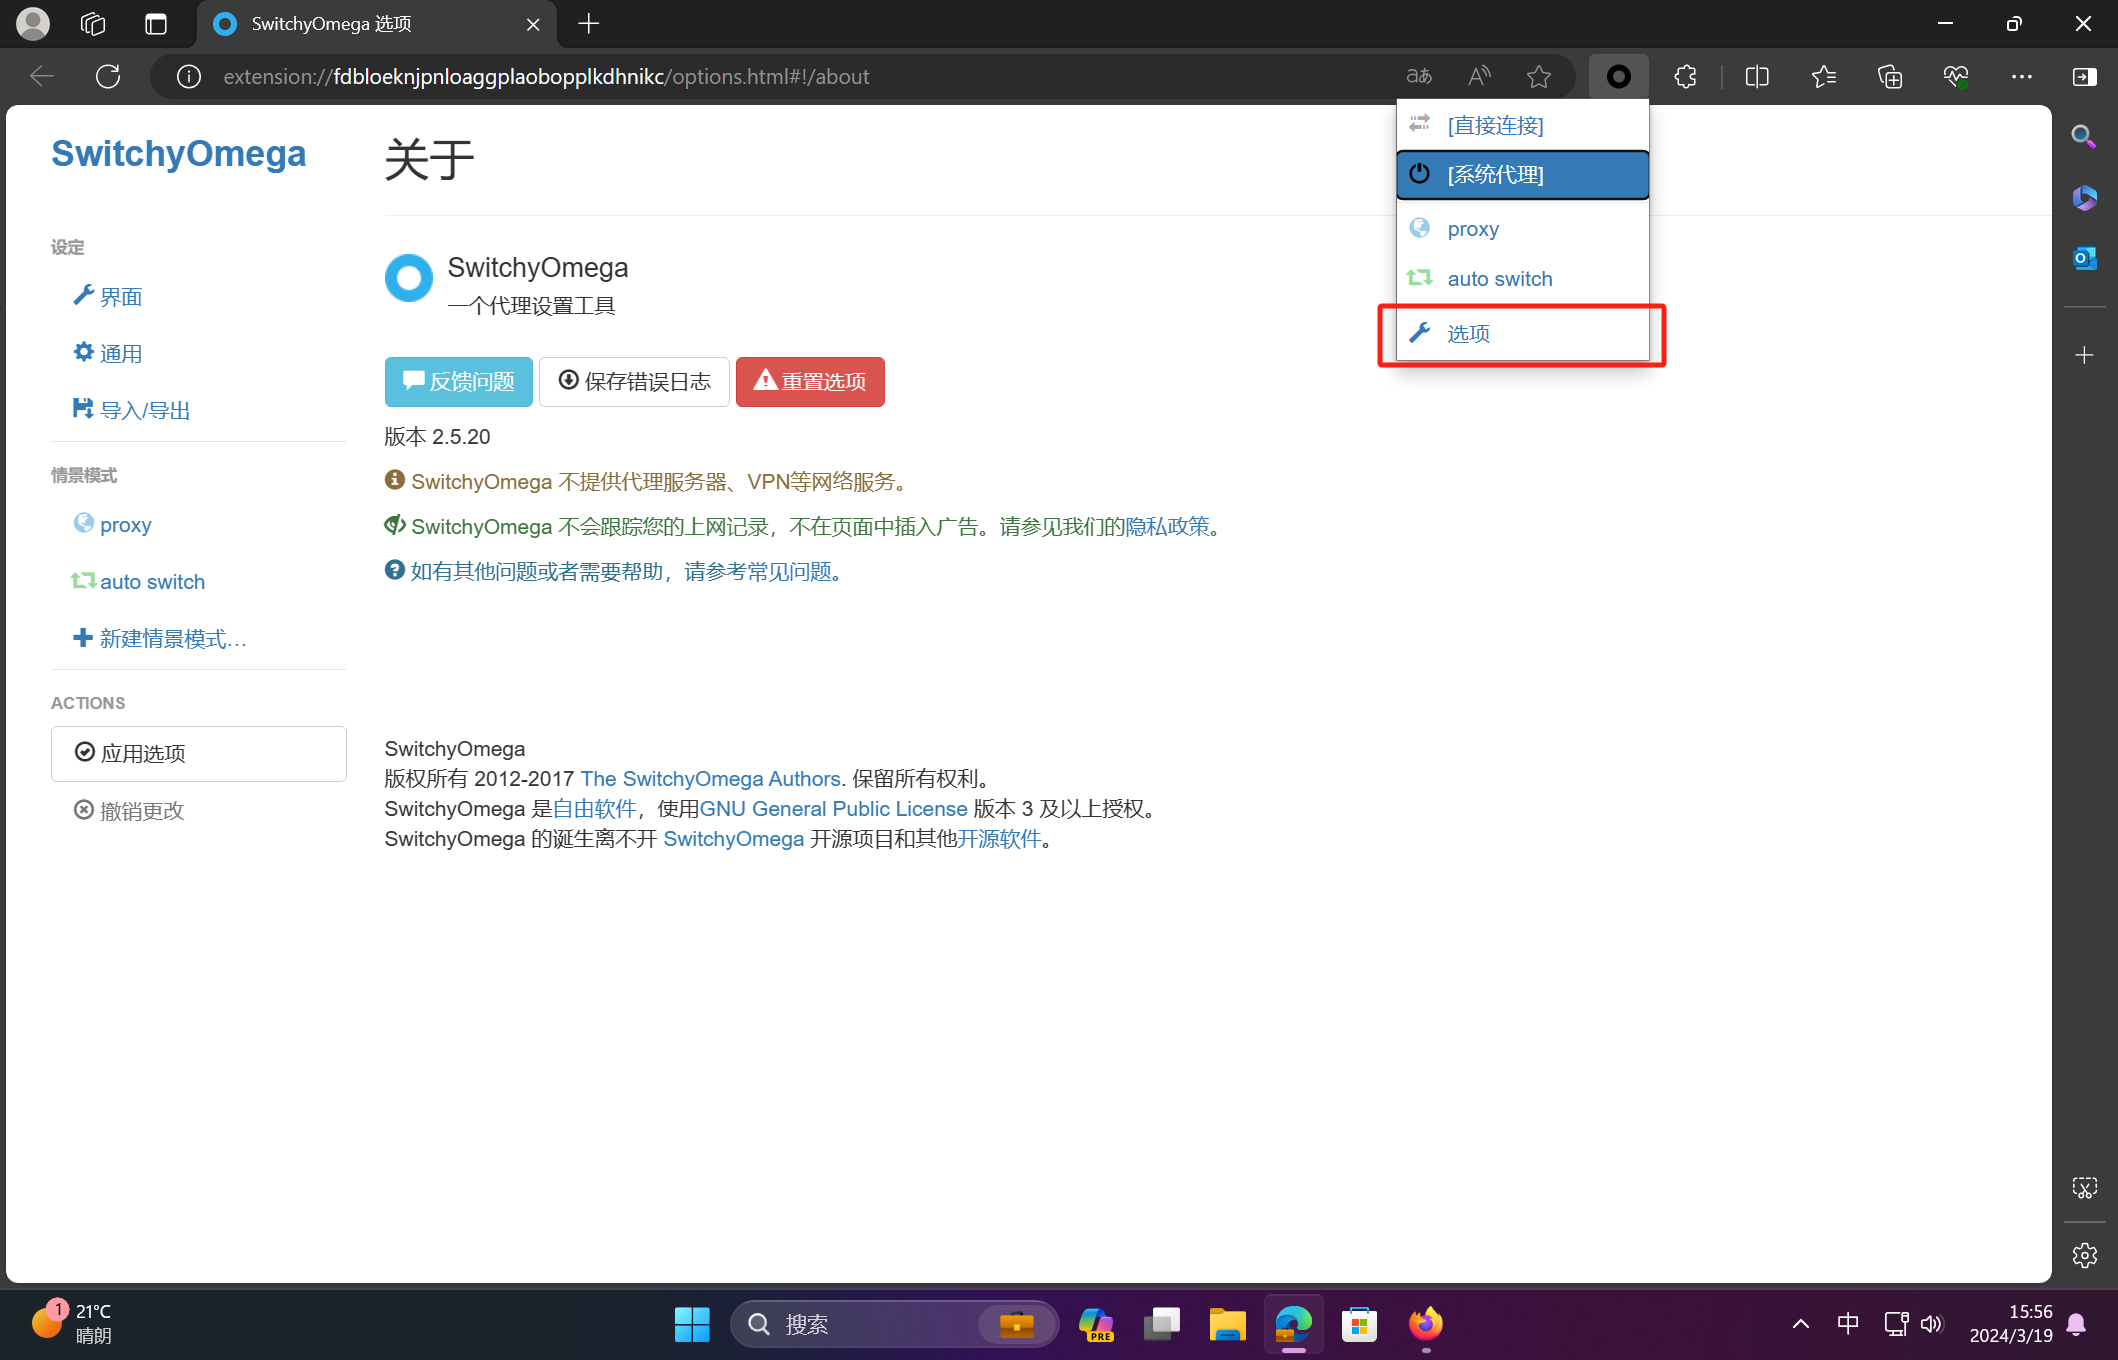2118x1360 pixels.
Task: Open Microsoft 365 from the Edge sidebar
Action: [2085, 198]
